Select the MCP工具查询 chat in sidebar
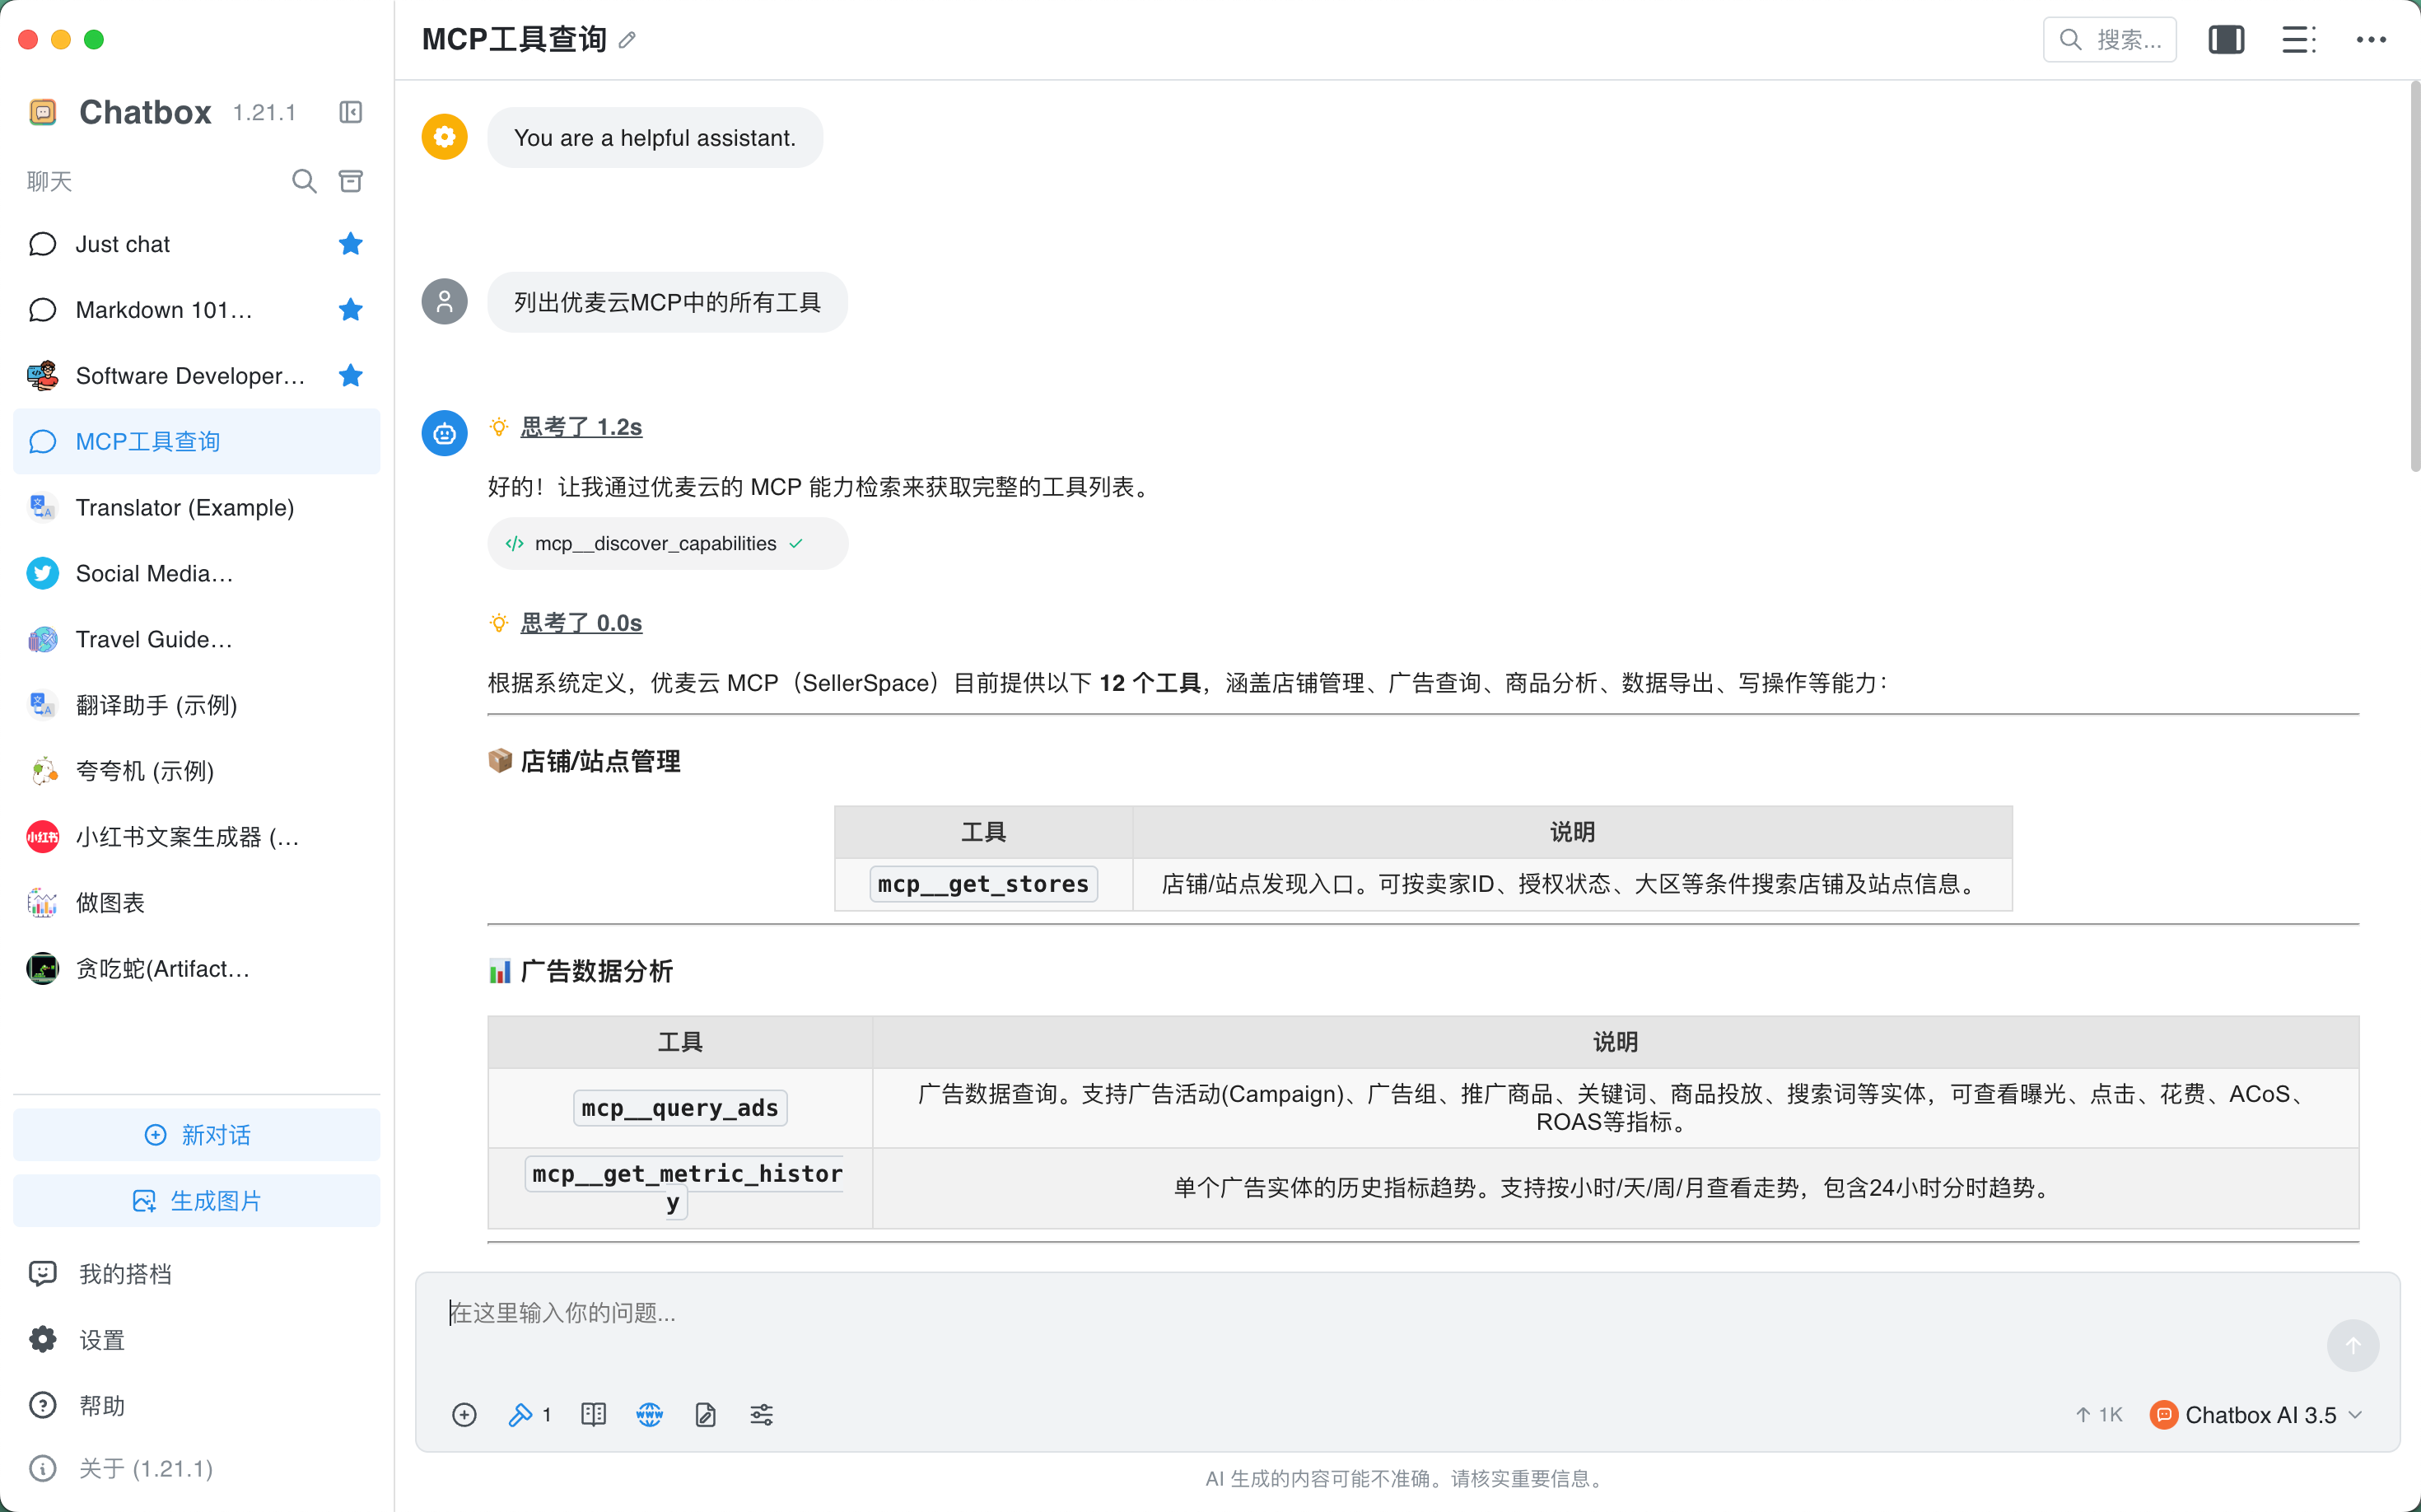This screenshot has height=1512, width=2421. tap(197, 442)
